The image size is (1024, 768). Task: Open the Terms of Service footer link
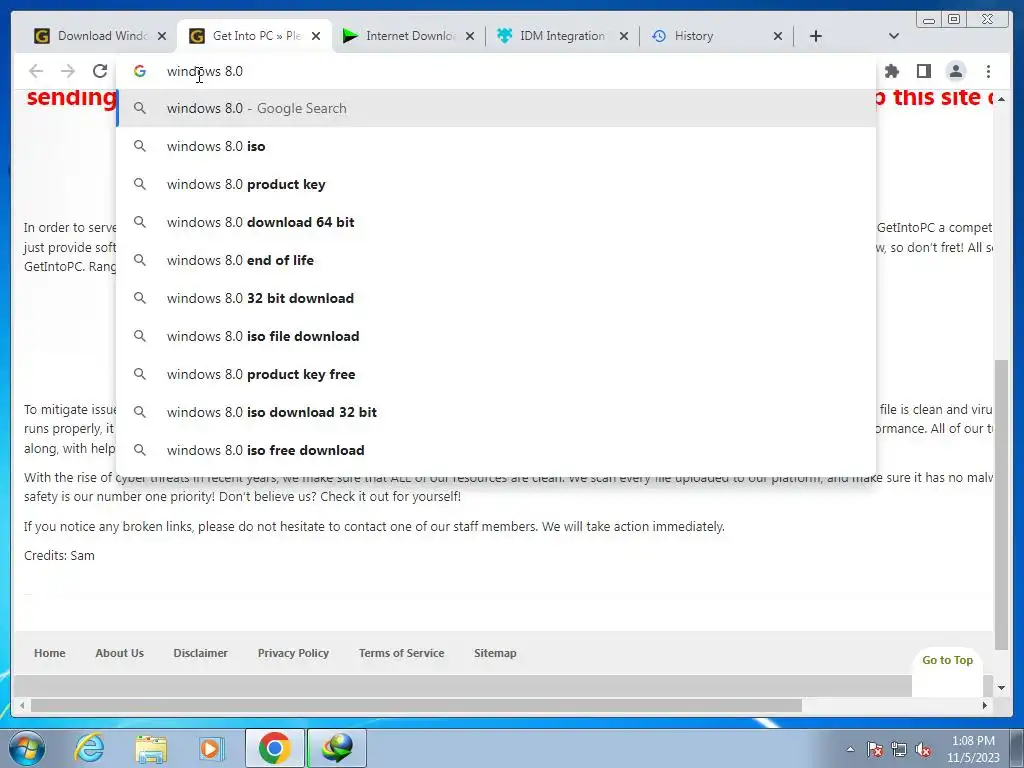click(402, 653)
